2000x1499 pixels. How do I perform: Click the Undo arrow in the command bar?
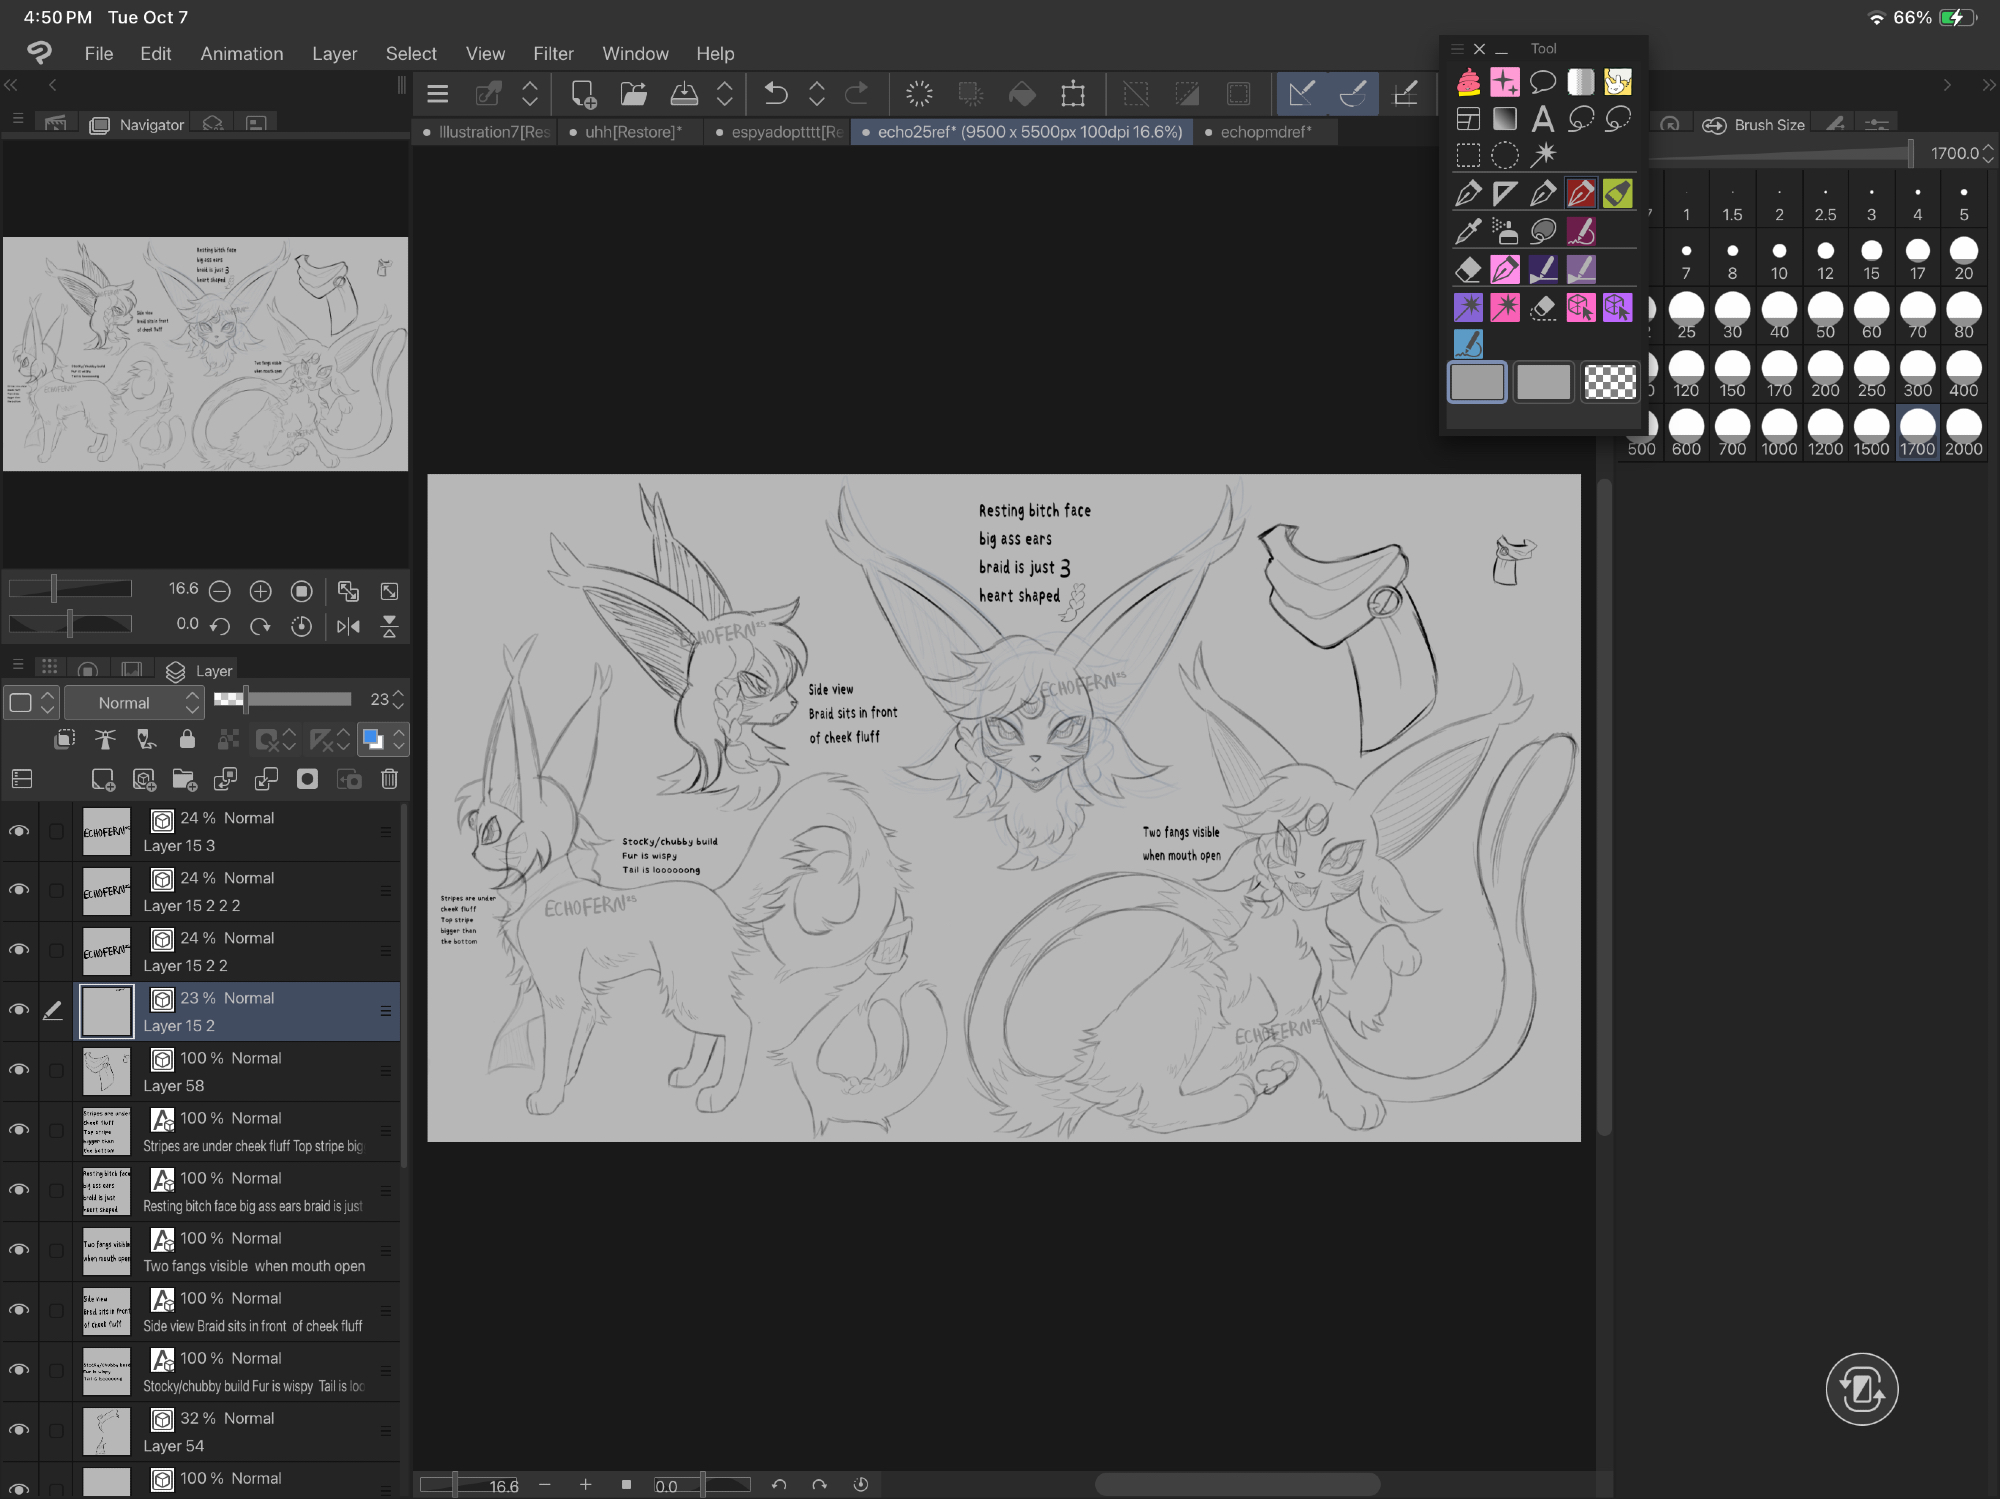pos(775,94)
